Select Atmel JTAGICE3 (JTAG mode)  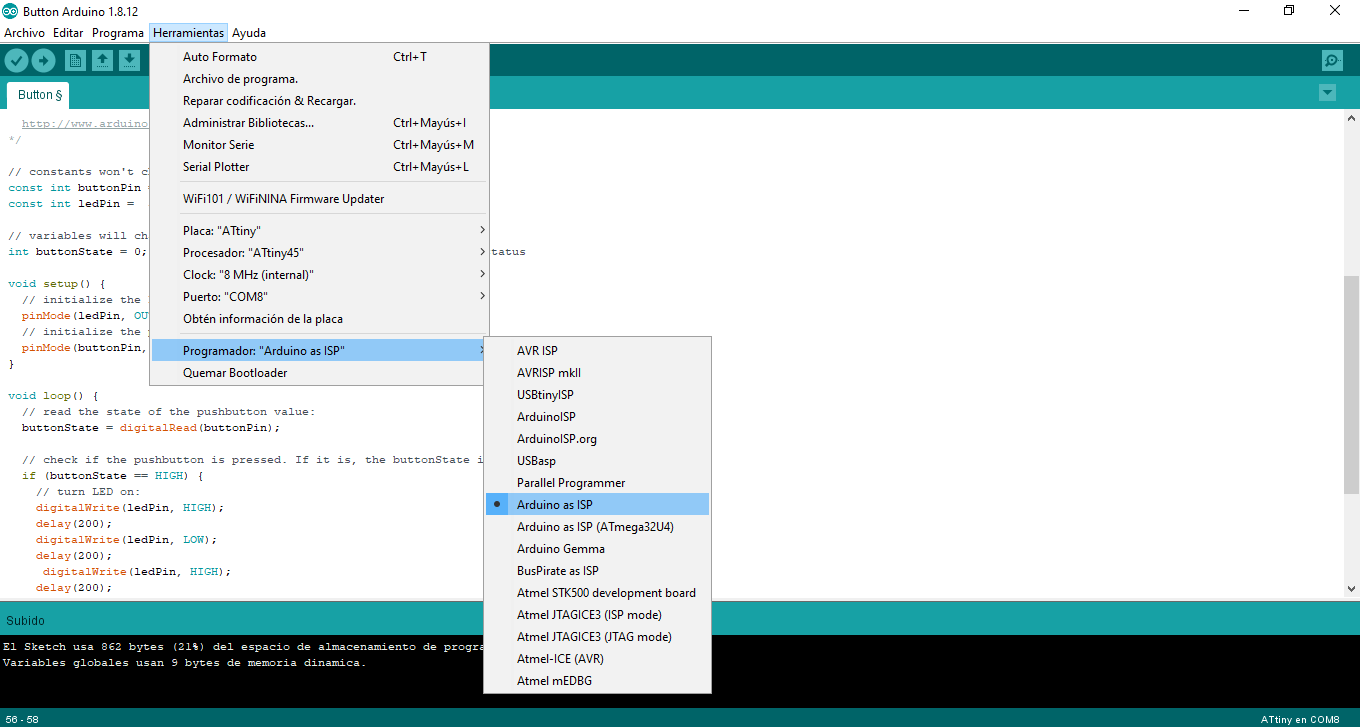597,637
